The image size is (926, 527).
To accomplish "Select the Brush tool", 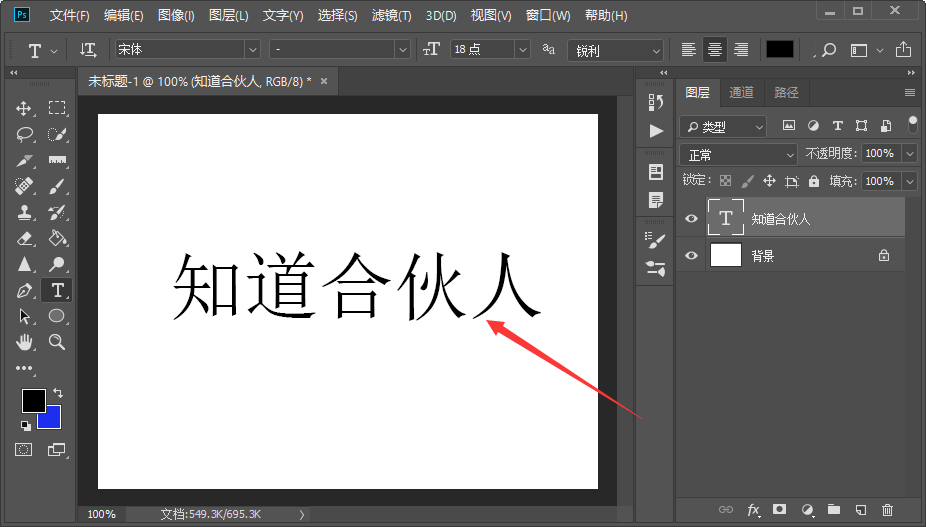I will coord(57,186).
